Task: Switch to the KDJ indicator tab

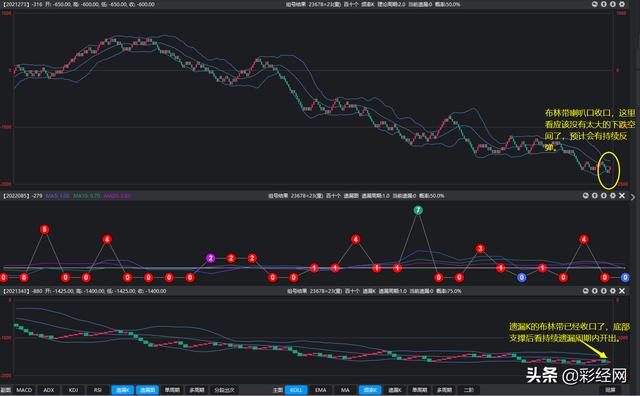Action: pos(73,390)
